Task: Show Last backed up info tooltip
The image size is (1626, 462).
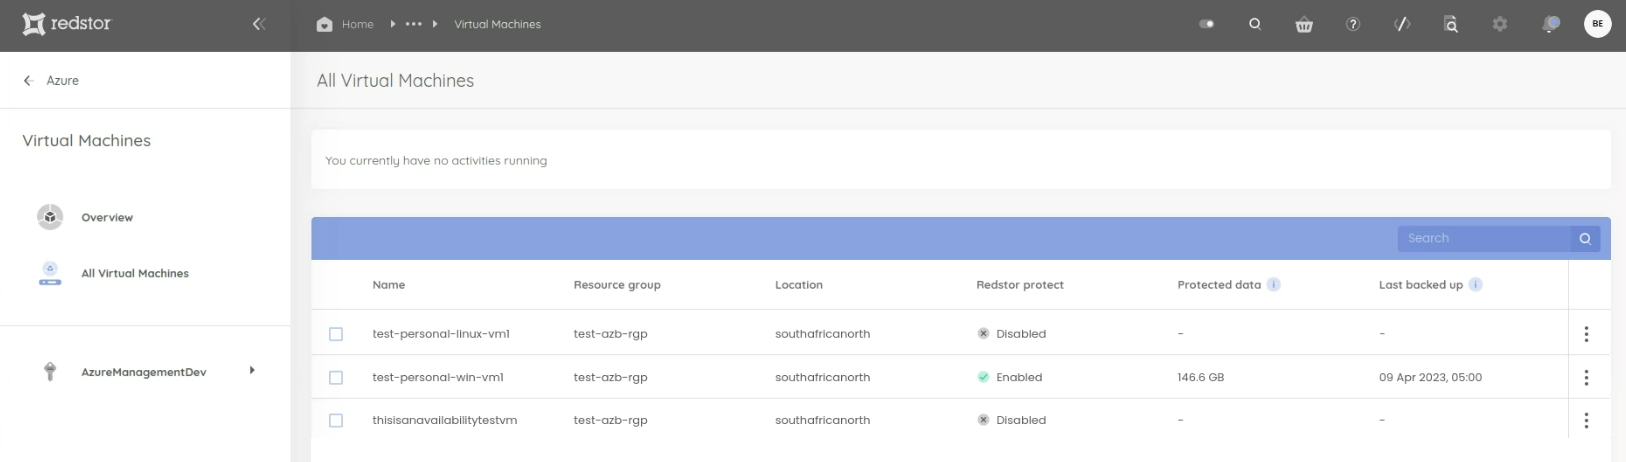Action: pyautogui.click(x=1476, y=284)
